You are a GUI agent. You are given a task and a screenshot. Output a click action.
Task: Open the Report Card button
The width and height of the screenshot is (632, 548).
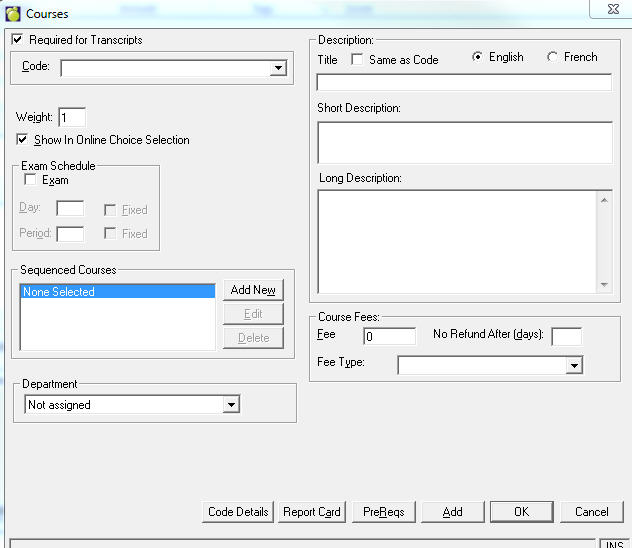point(311,512)
